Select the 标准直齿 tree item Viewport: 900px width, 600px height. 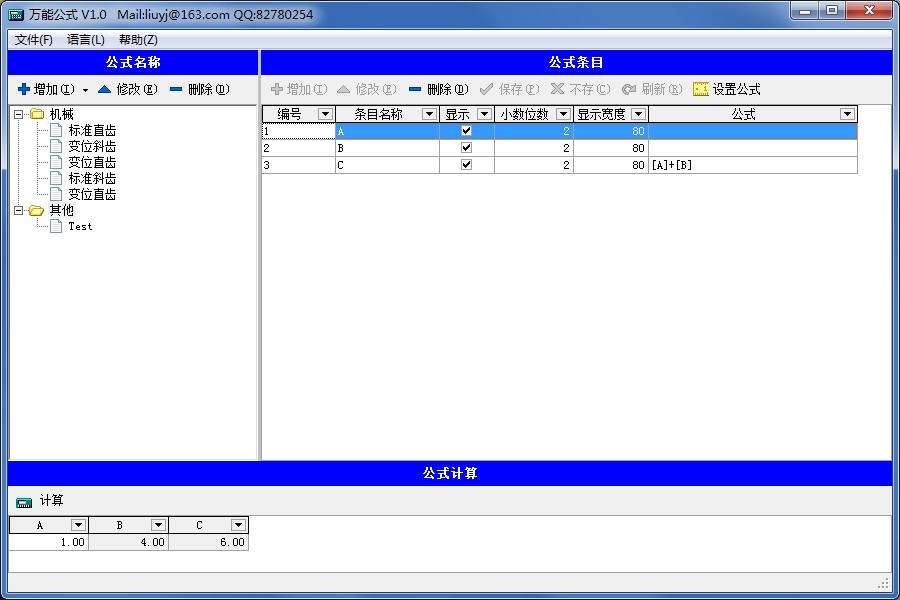[x=92, y=130]
